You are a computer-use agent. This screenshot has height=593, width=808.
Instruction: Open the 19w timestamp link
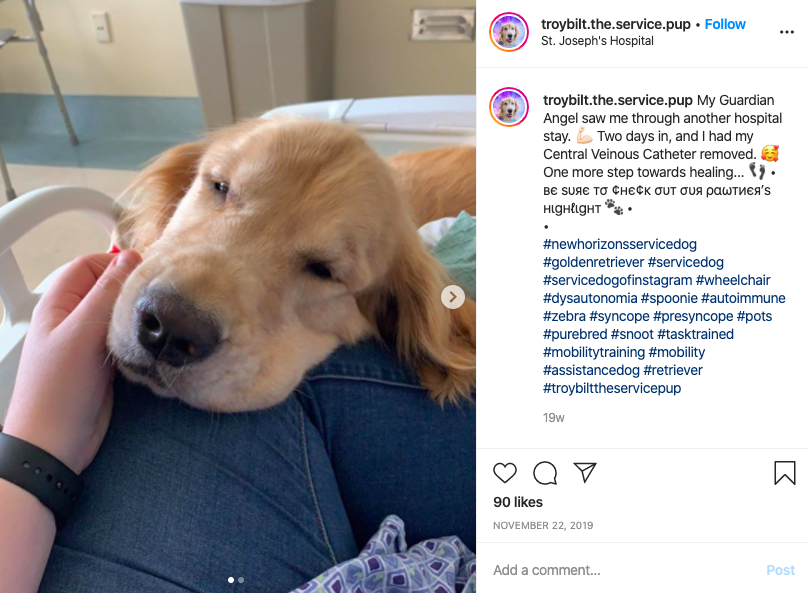pyautogui.click(x=553, y=418)
